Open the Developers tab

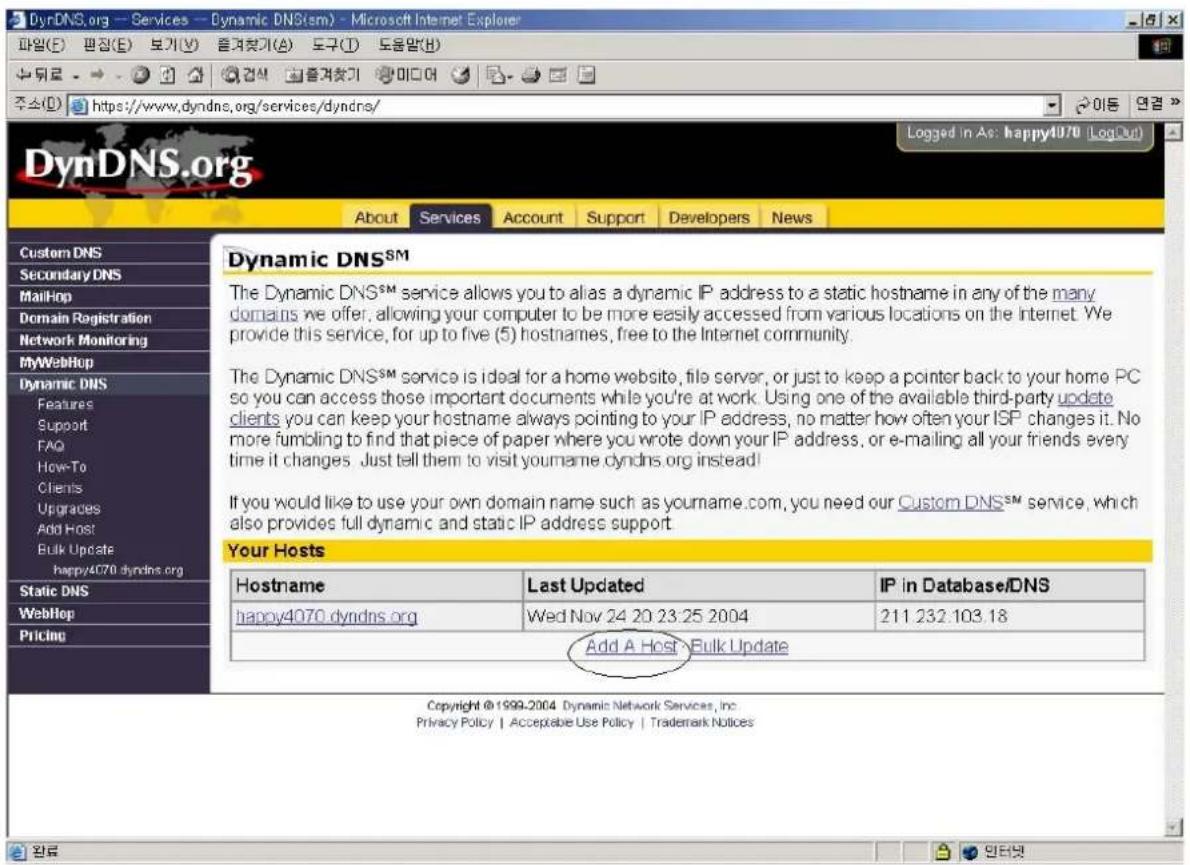coord(709,218)
